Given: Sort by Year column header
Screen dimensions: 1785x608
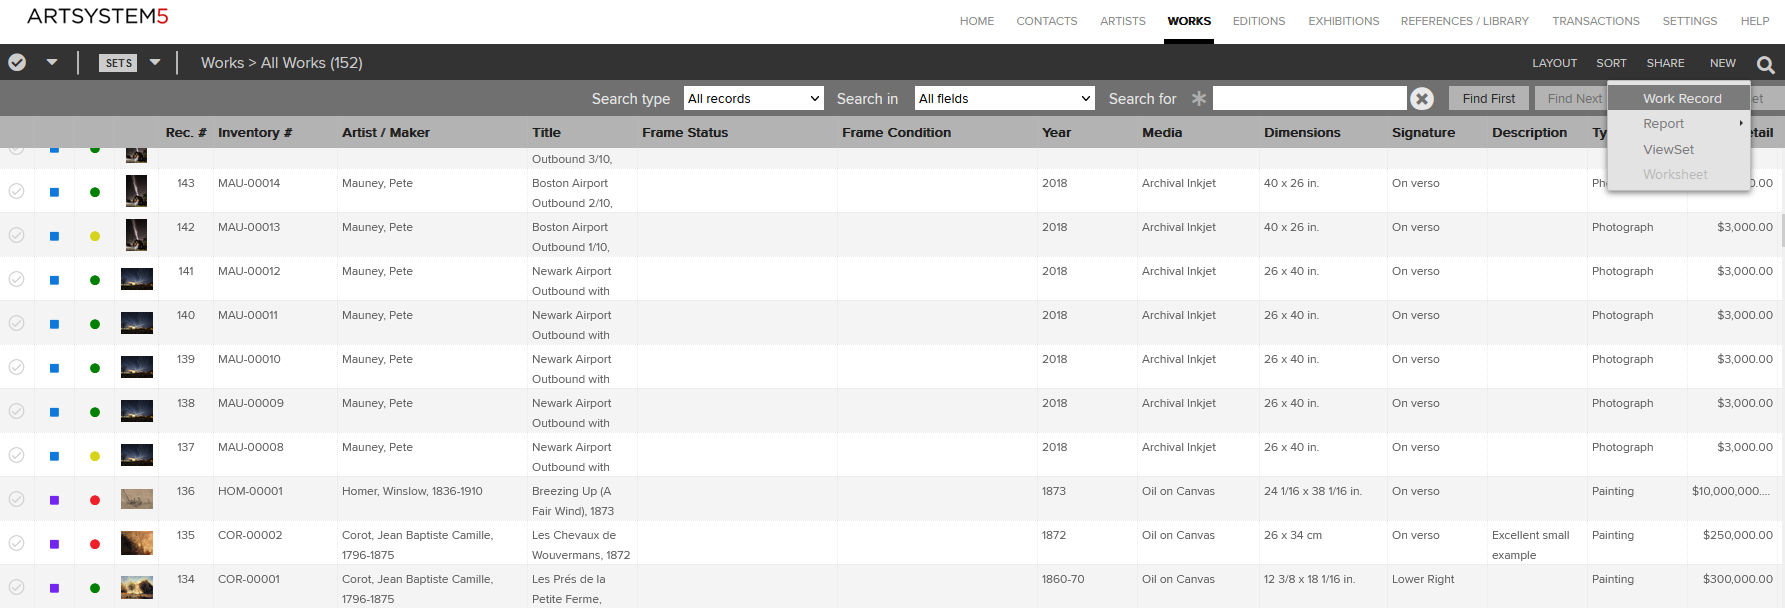Looking at the screenshot, I should 1056,132.
